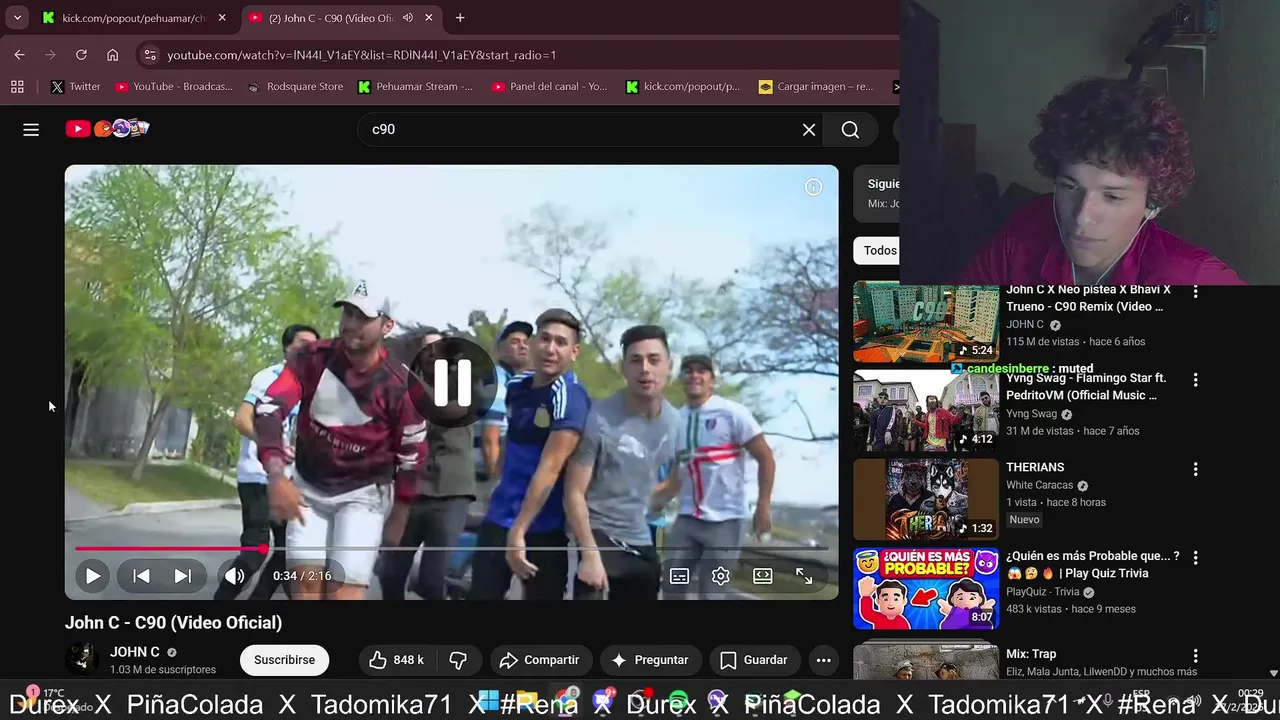Open options for C90 Remix video

click(x=1195, y=291)
